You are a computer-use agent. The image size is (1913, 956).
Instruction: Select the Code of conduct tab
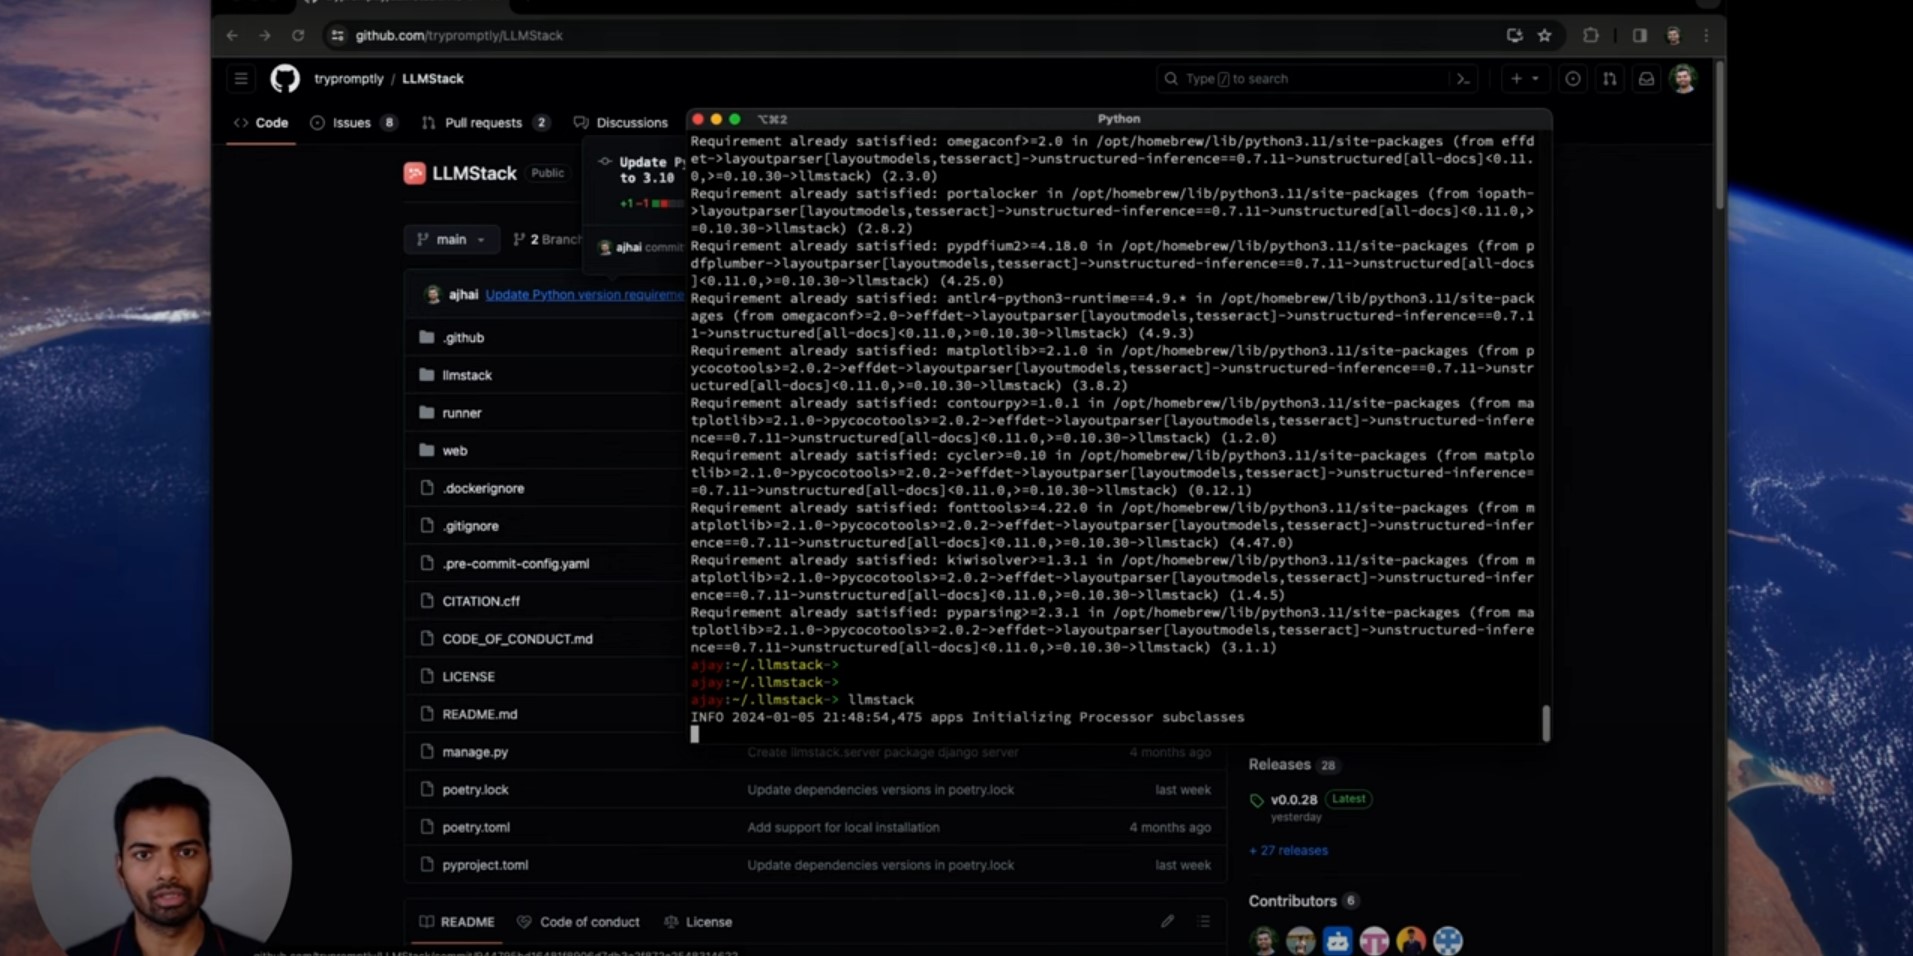(578, 922)
